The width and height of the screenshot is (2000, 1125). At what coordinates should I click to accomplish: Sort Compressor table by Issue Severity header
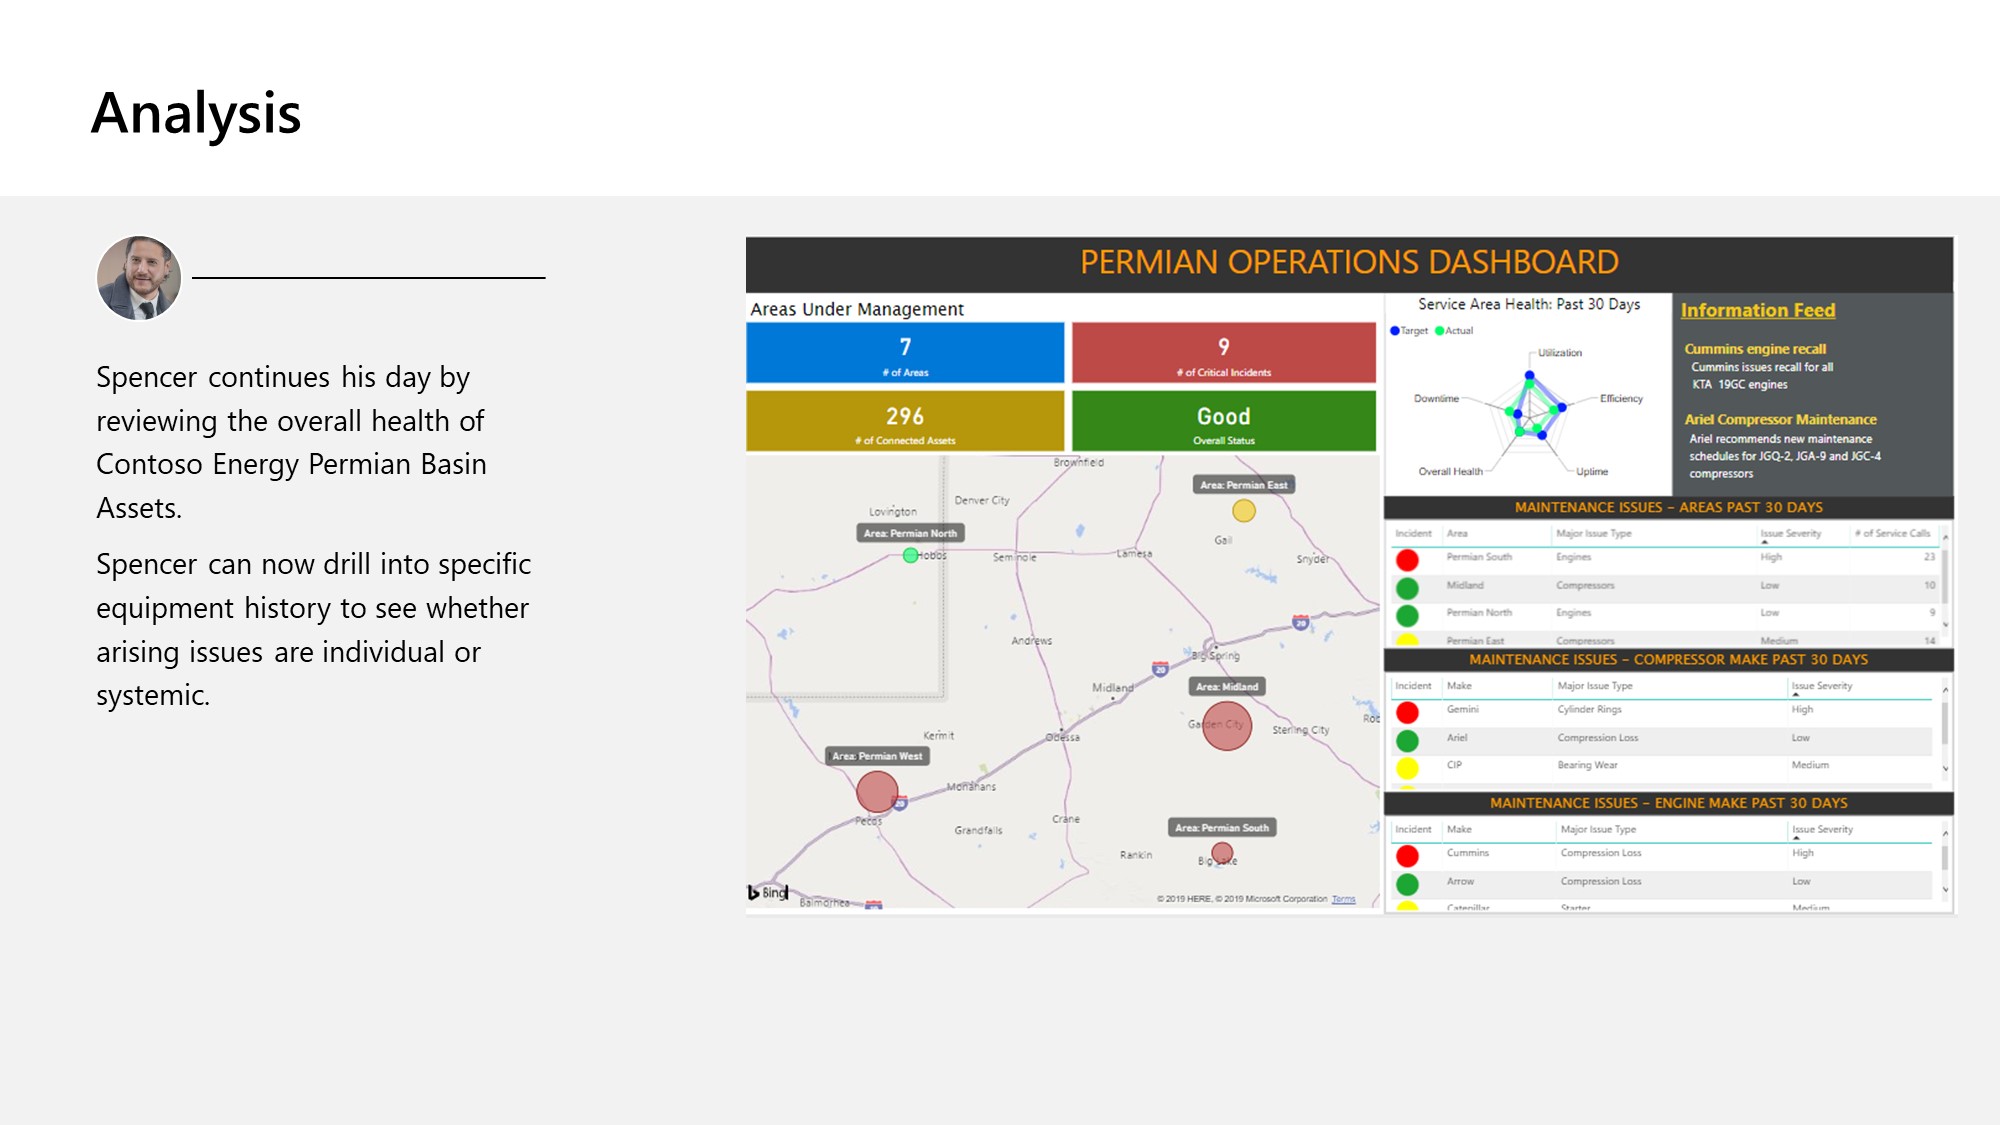1821,686
